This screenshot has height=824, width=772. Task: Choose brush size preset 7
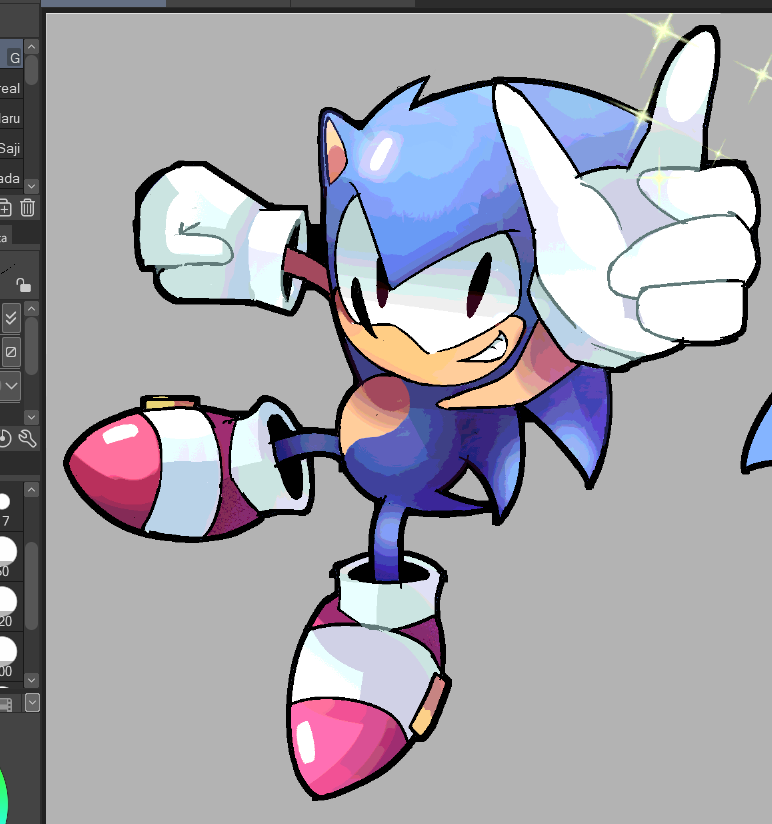11,509
